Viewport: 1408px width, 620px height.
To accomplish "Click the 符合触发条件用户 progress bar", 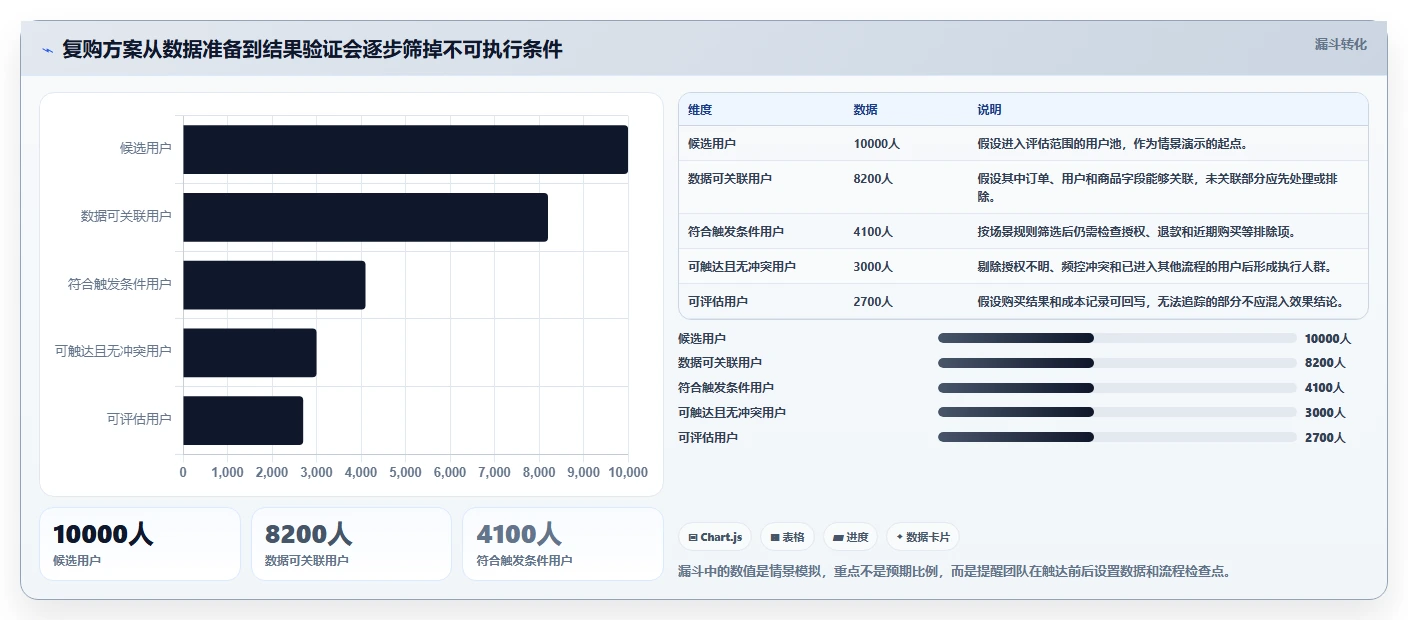I will pyautogui.click(x=1117, y=388).
